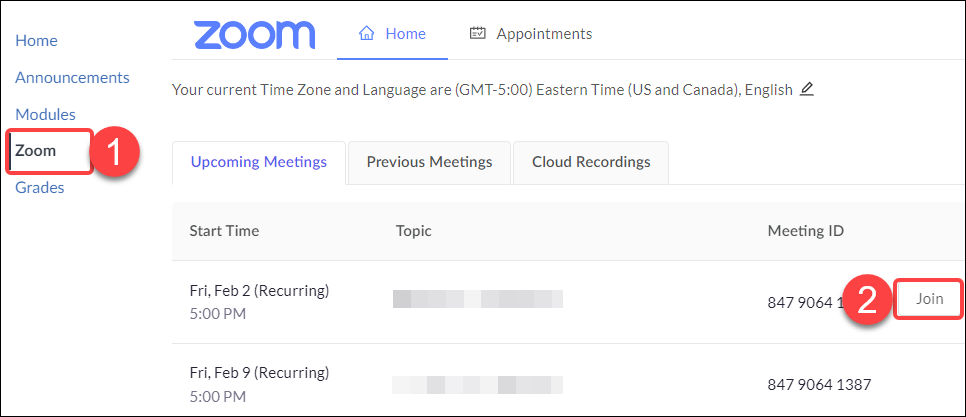Open the Appointments tab label
Screen dimensions: 966x417
coord(545,33)
